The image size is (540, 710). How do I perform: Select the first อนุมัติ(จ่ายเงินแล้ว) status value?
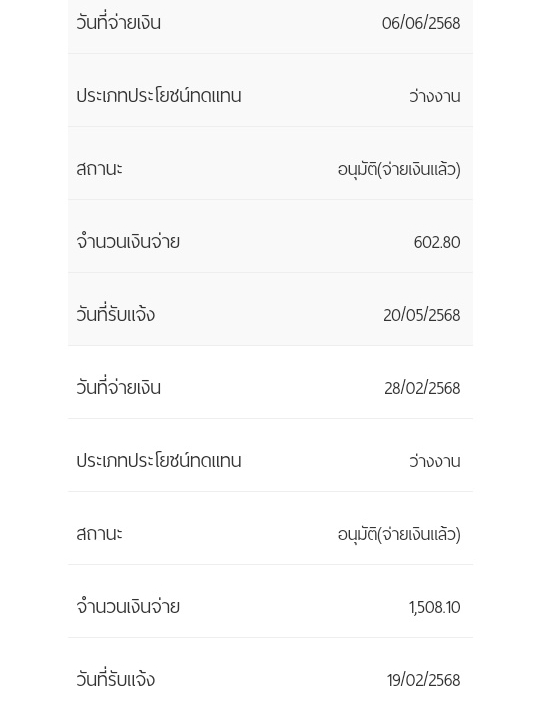399,170
